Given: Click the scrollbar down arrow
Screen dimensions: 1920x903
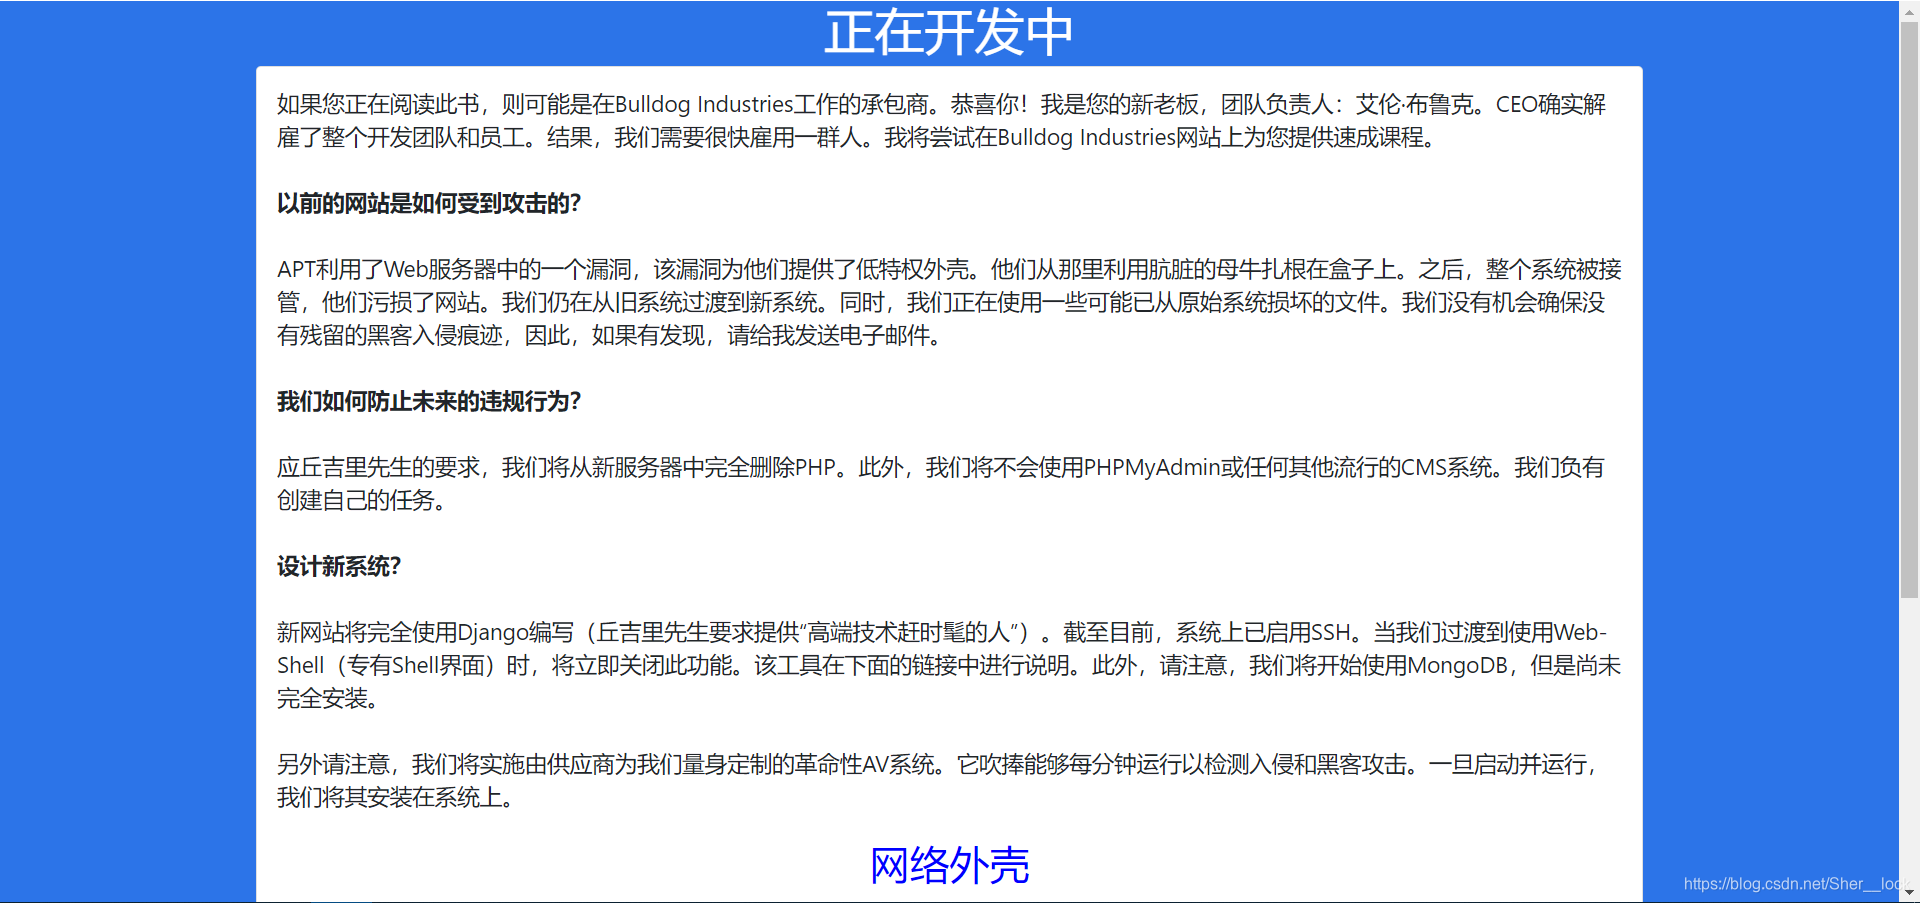Looking at the screenshot, I should 1909,893.
